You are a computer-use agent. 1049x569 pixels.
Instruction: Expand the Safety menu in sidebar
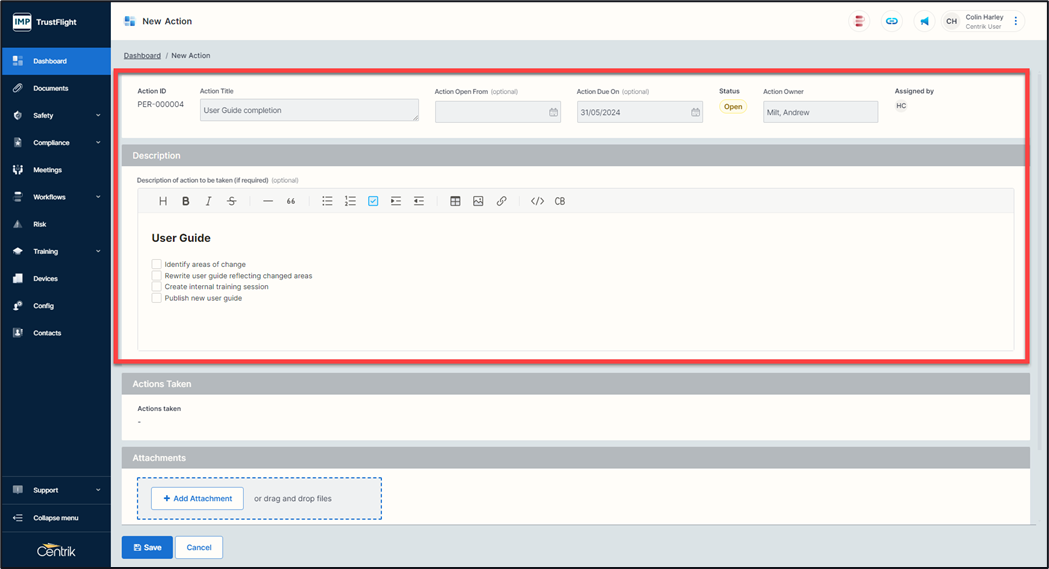(56, 116)
